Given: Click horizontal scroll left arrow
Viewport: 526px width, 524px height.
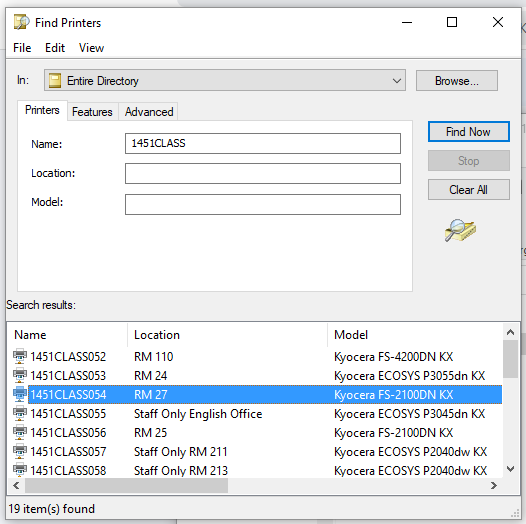Looking at the screenshot, I should click(16, 485).
